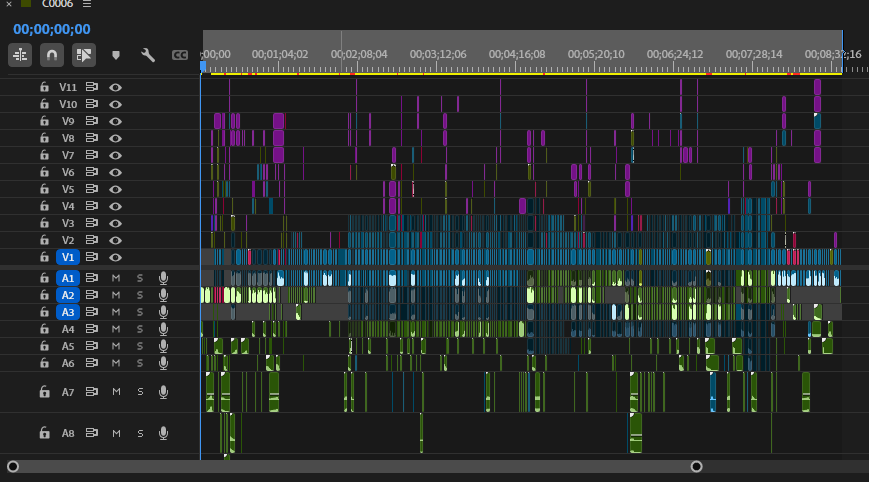This screenshot has width=869, height=482.
Task: Toggle lock on track V9
Action: (44, 121)
